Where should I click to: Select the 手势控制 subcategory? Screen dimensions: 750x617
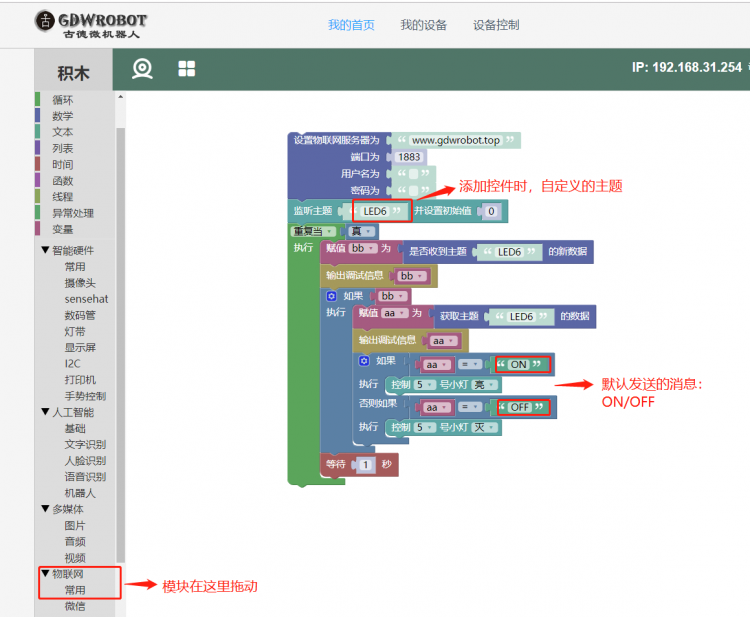85,396
